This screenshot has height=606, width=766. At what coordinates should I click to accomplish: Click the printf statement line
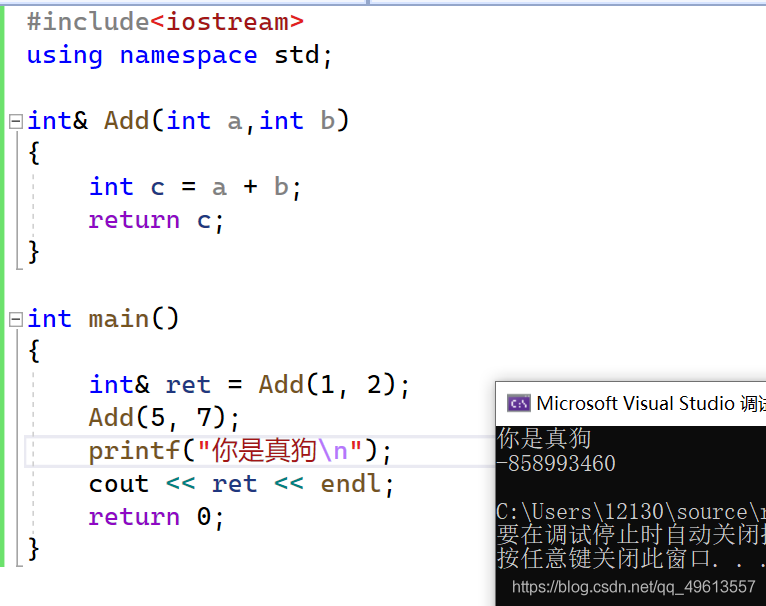[x=240, y=451]
